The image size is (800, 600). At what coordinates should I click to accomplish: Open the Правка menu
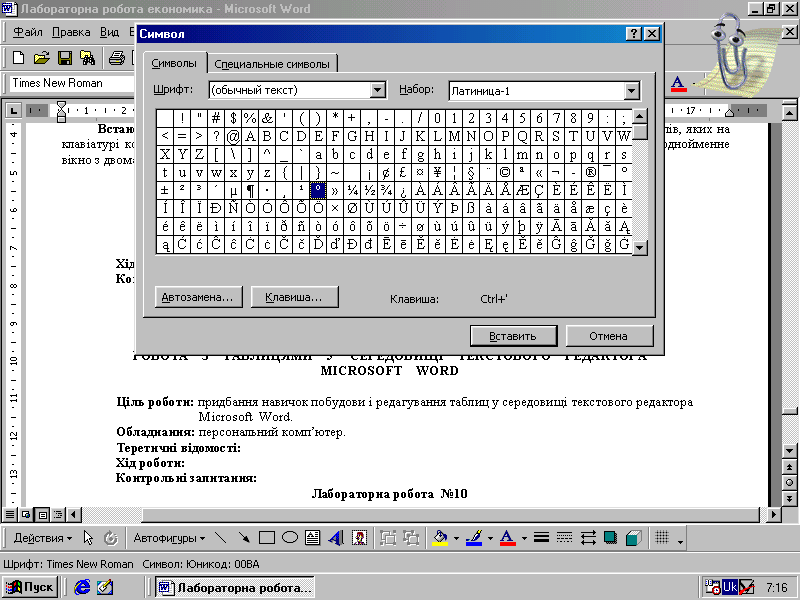[x=71, y=32]
